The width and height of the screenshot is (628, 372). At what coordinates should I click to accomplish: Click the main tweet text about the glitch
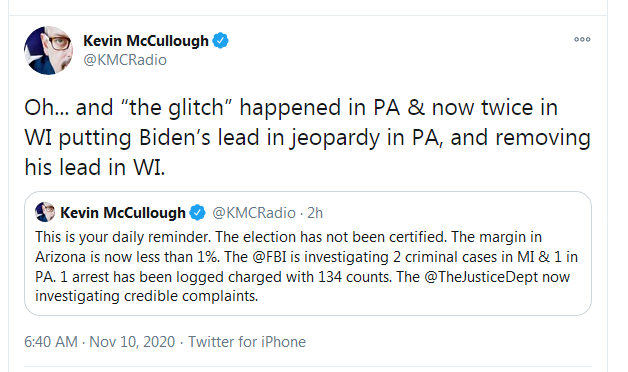click(308, 137)
